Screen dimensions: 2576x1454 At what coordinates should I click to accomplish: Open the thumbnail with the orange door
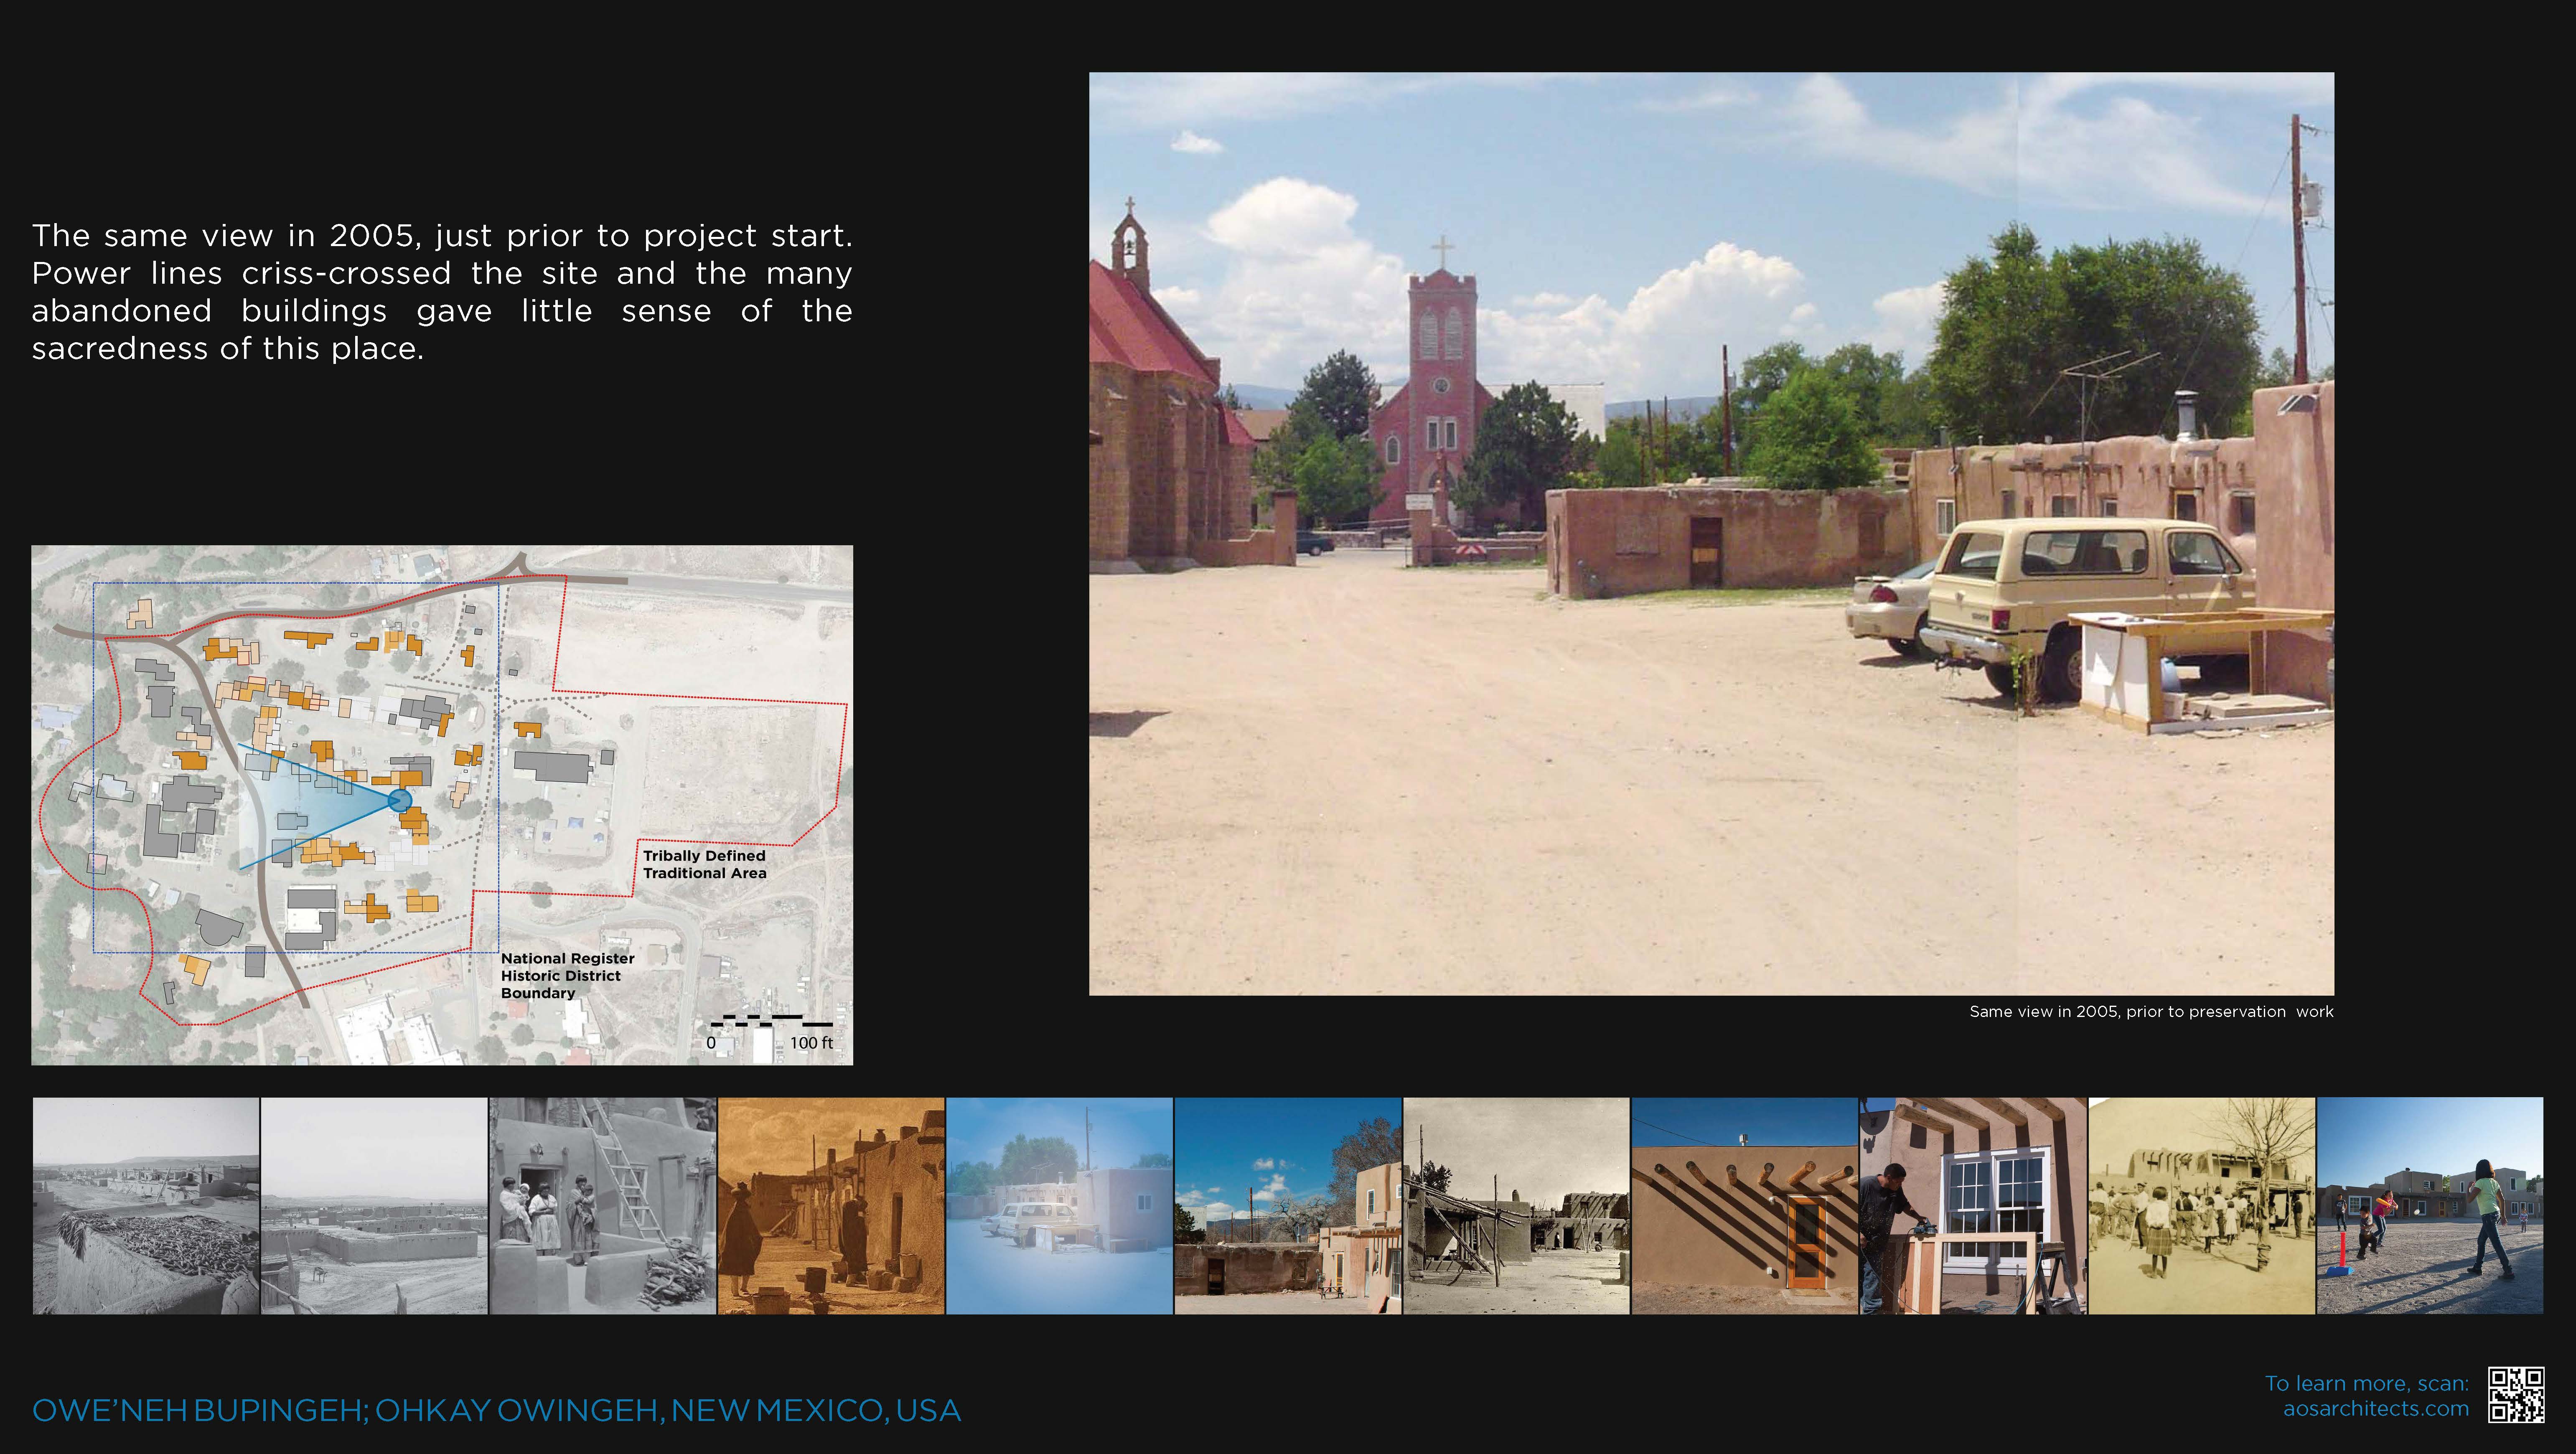(1744, 1206)
